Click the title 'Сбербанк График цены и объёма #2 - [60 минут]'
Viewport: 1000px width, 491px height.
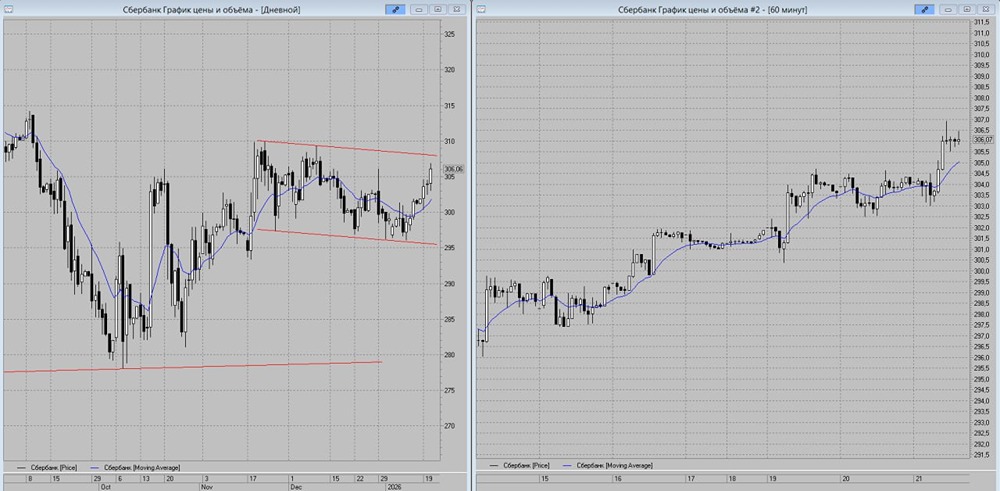click(712, 10)
